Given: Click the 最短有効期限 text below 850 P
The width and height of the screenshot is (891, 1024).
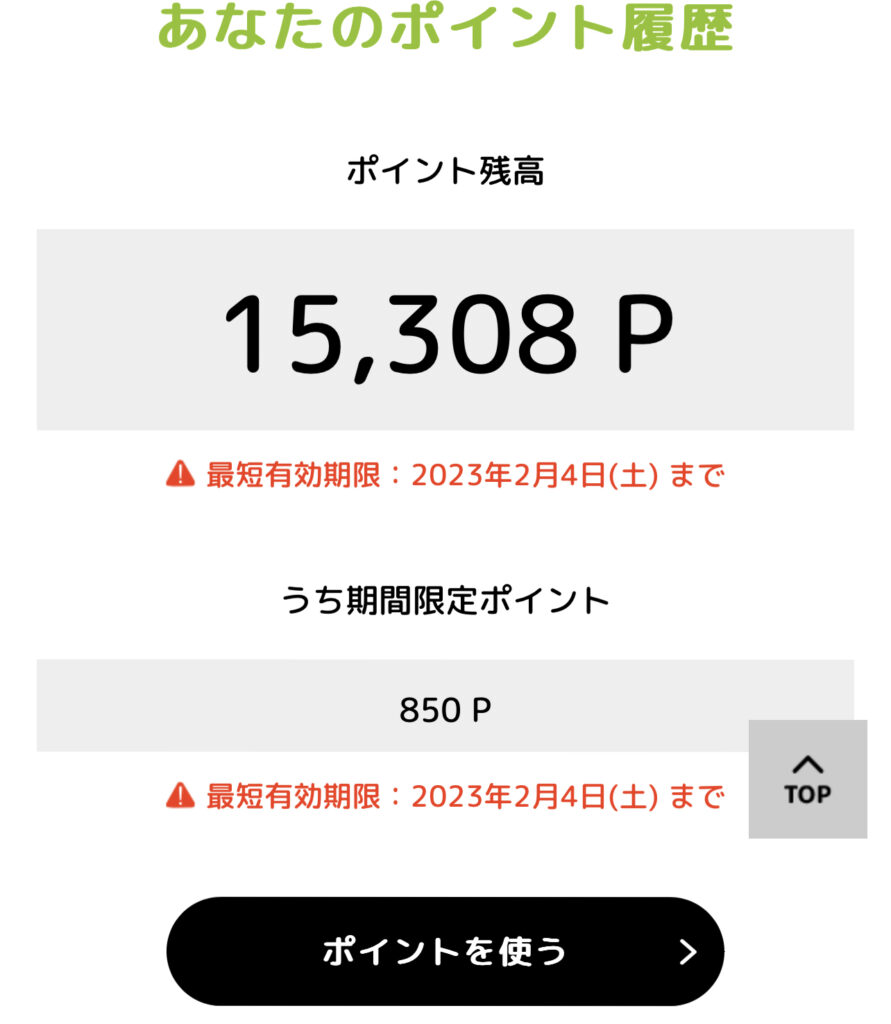Looking at the screenshot, I should (x=293, y=796).
